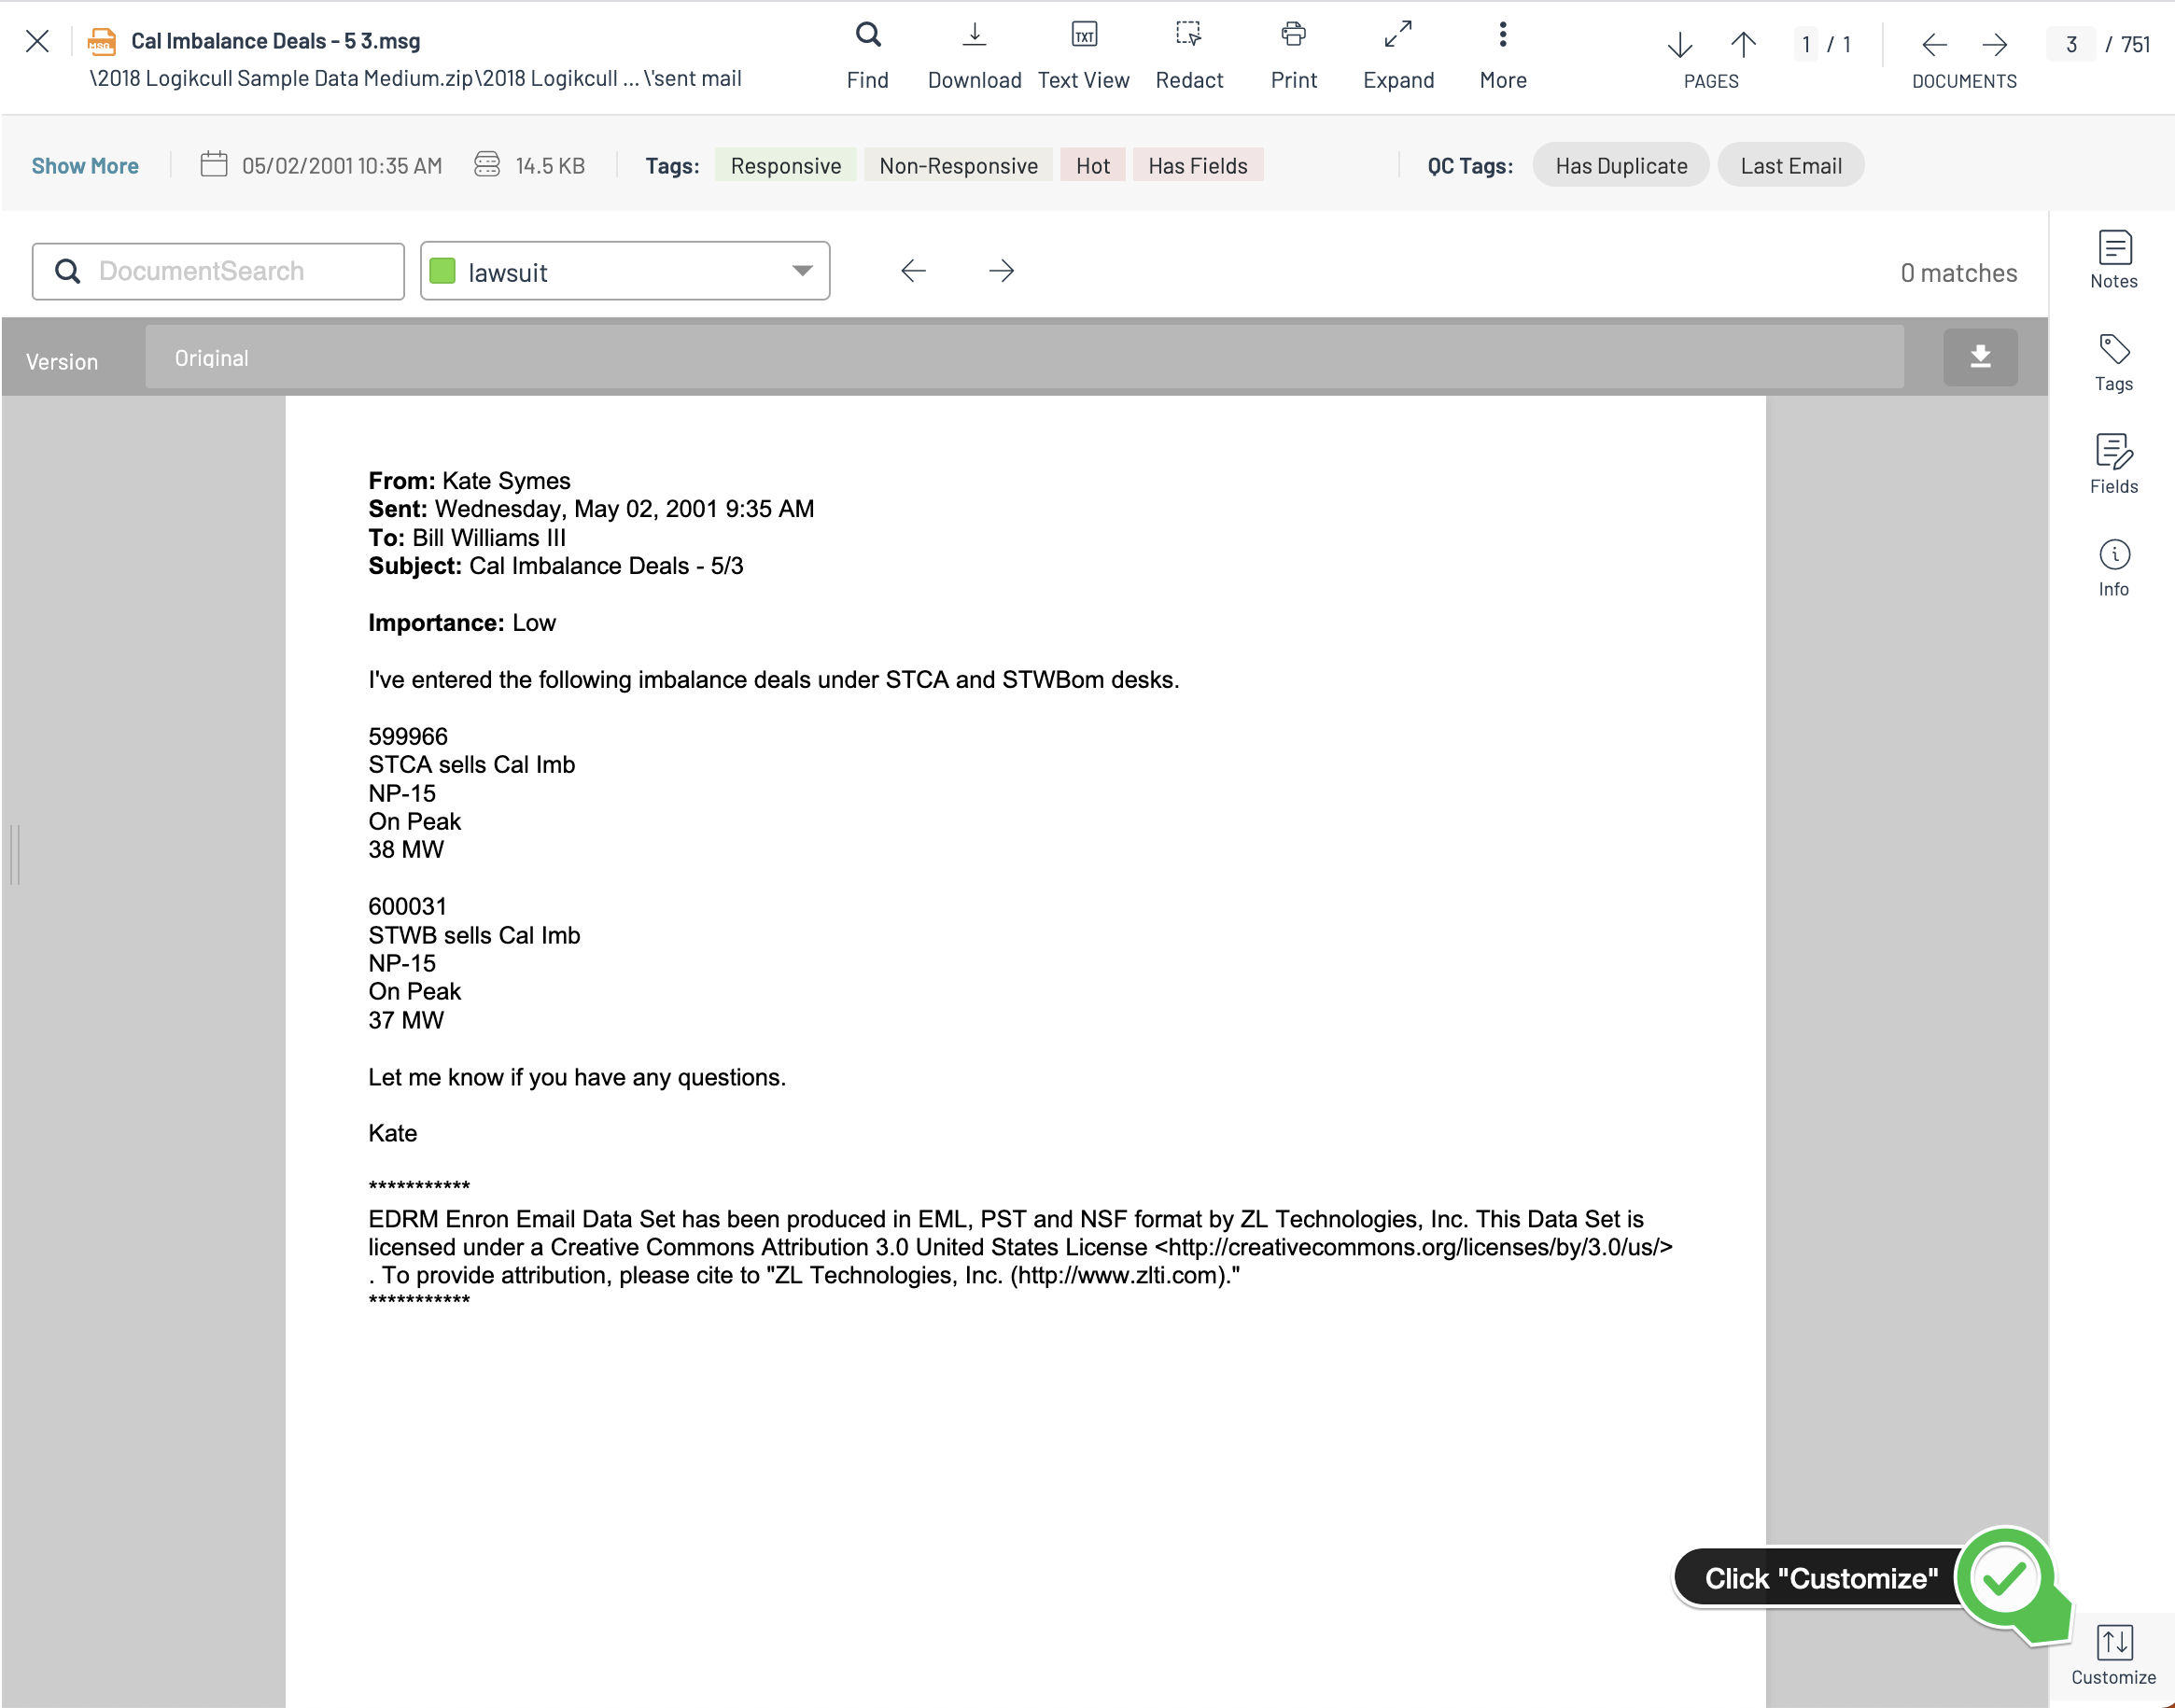Image resolution: width=2175 pixels, height=1708 pixels.
Task: Toggle the Has Fields tag
Action: [x=1198, y=166]
